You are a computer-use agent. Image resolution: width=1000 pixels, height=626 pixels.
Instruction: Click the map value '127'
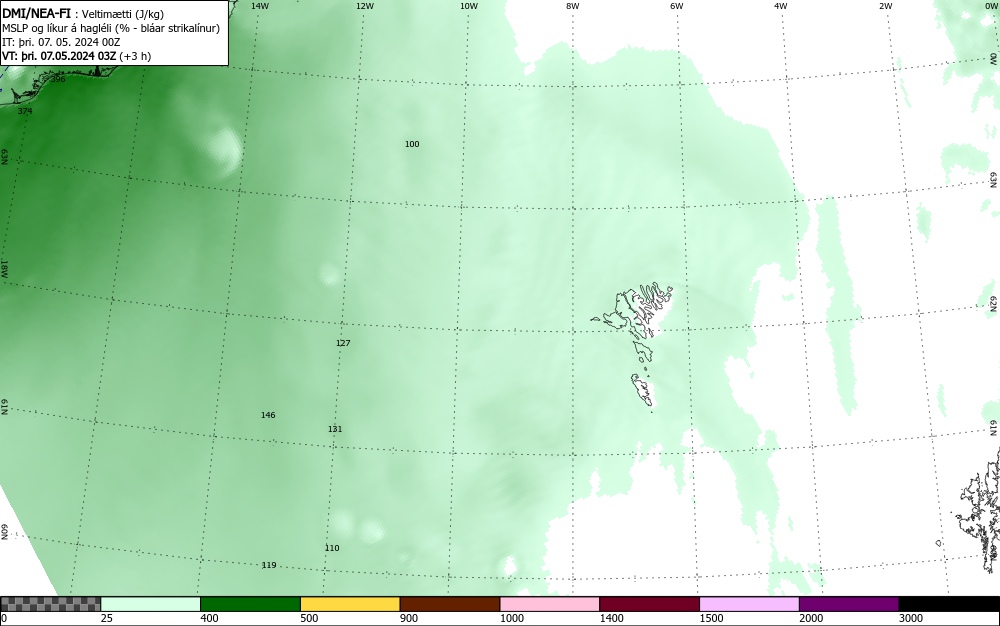[x=343, y=343]
